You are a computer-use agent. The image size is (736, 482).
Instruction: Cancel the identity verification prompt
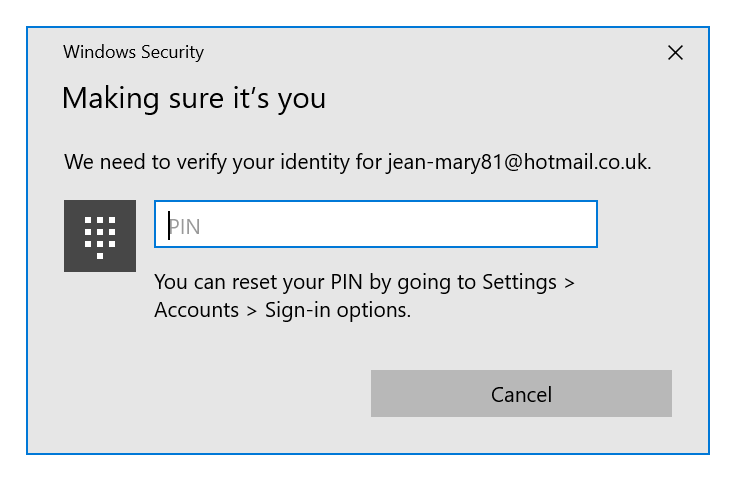coord(521,393)
